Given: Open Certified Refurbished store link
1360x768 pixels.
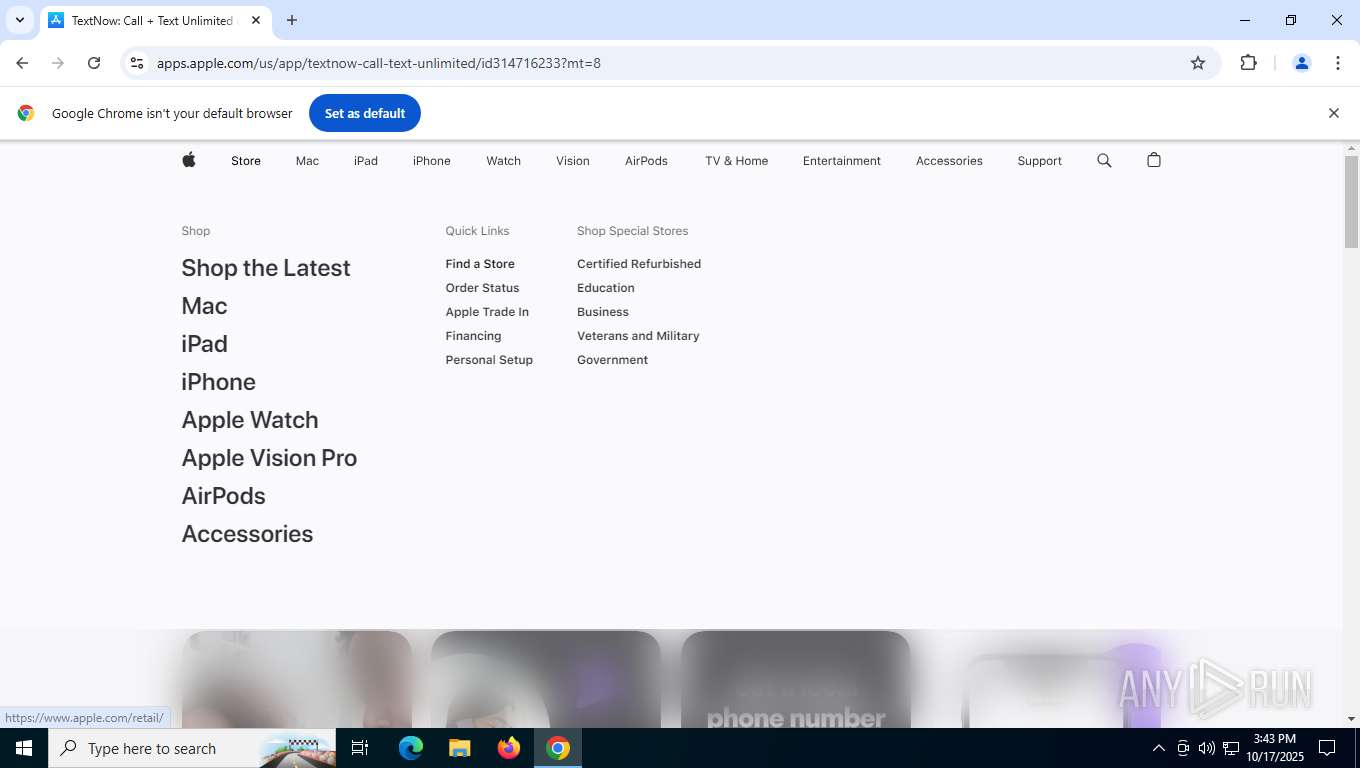Looking at the screenshot, I should tap(639, 264).
